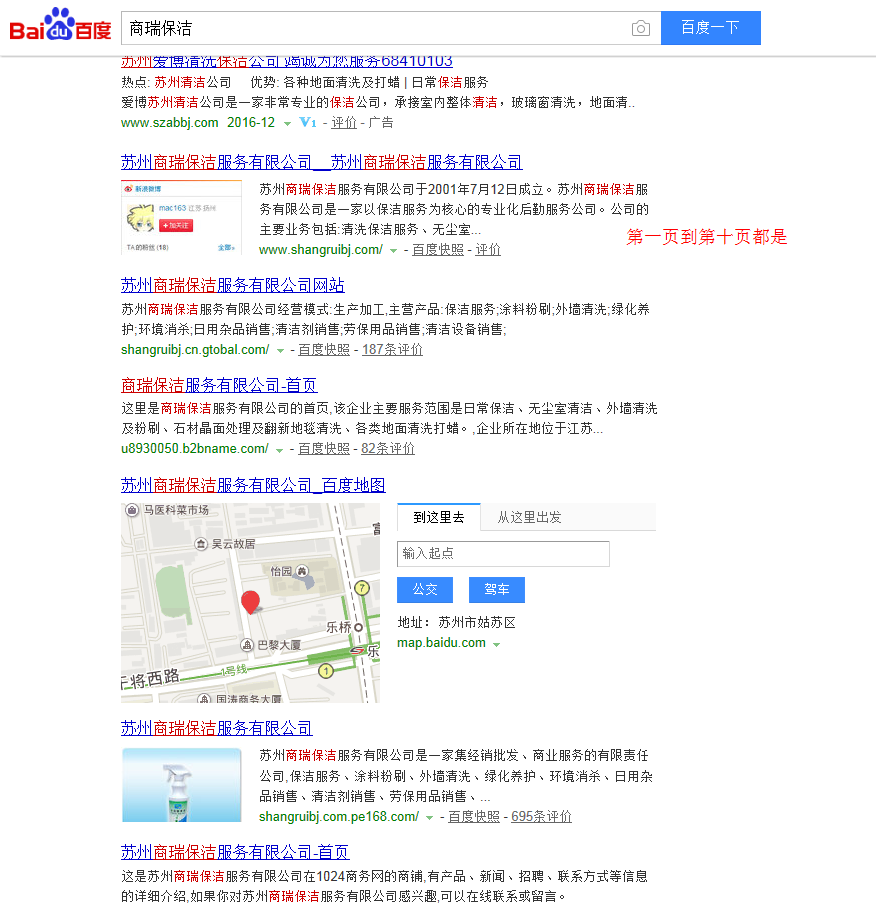Click 乐桥 station circle on map
The width and height of the screenshot is (876, 910).
358,627
